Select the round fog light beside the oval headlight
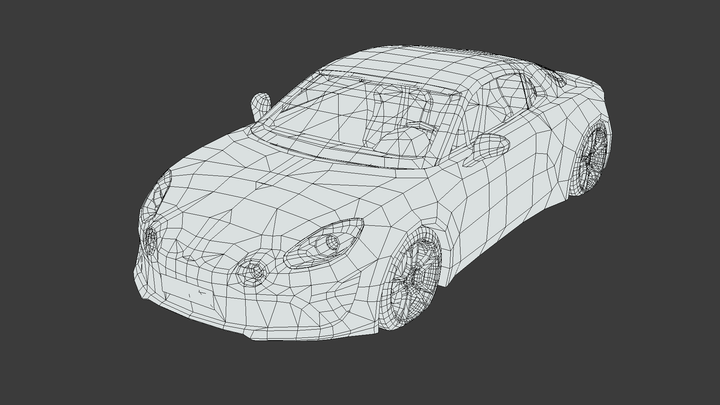This screenshot has height=405, width=720. [x=252, y=271]
